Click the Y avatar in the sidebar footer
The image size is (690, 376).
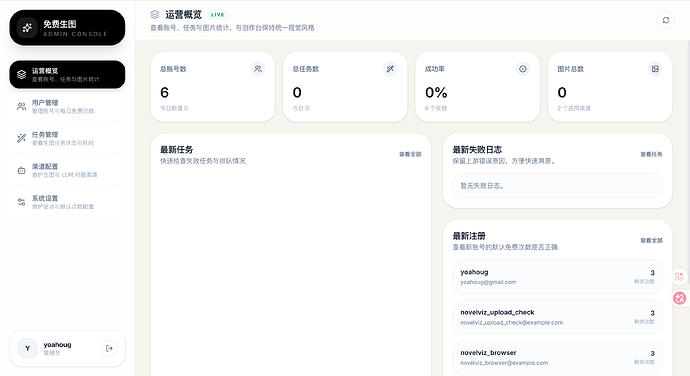pyautogui.click(x=27, y=348)
